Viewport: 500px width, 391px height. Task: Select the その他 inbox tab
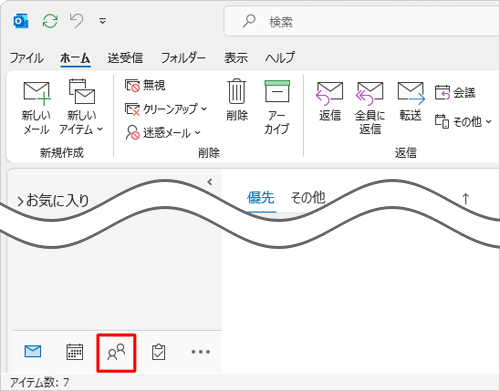tap(308, 198)
